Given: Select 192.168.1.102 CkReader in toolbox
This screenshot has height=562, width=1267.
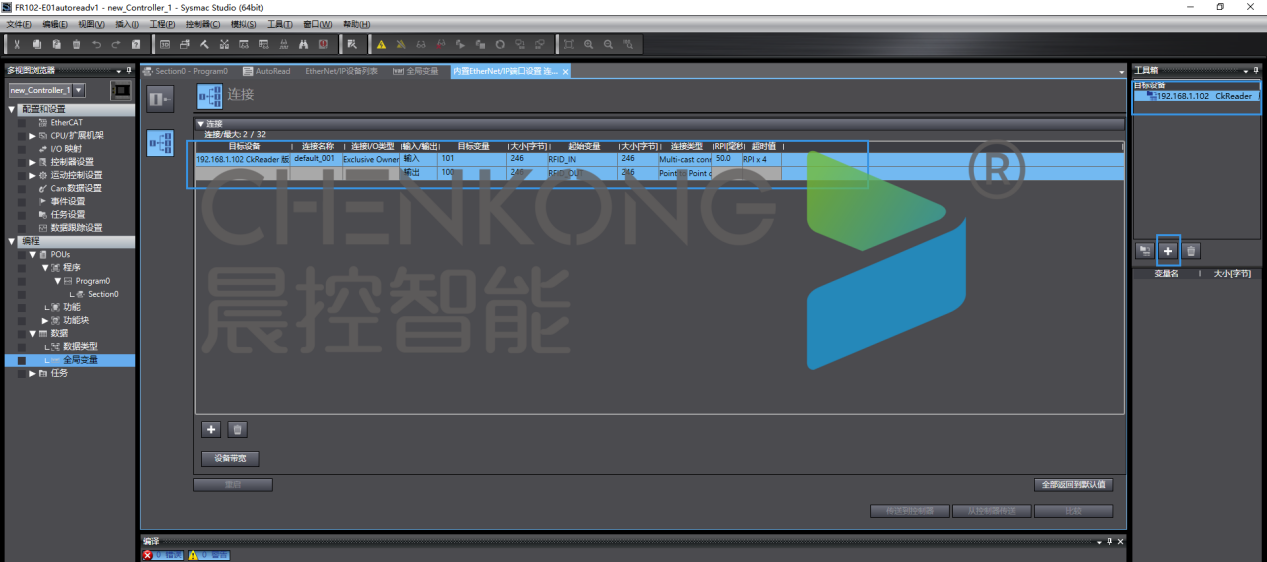Looking at the screenshot, I should pyautogui.click(x=1195, y=97).
